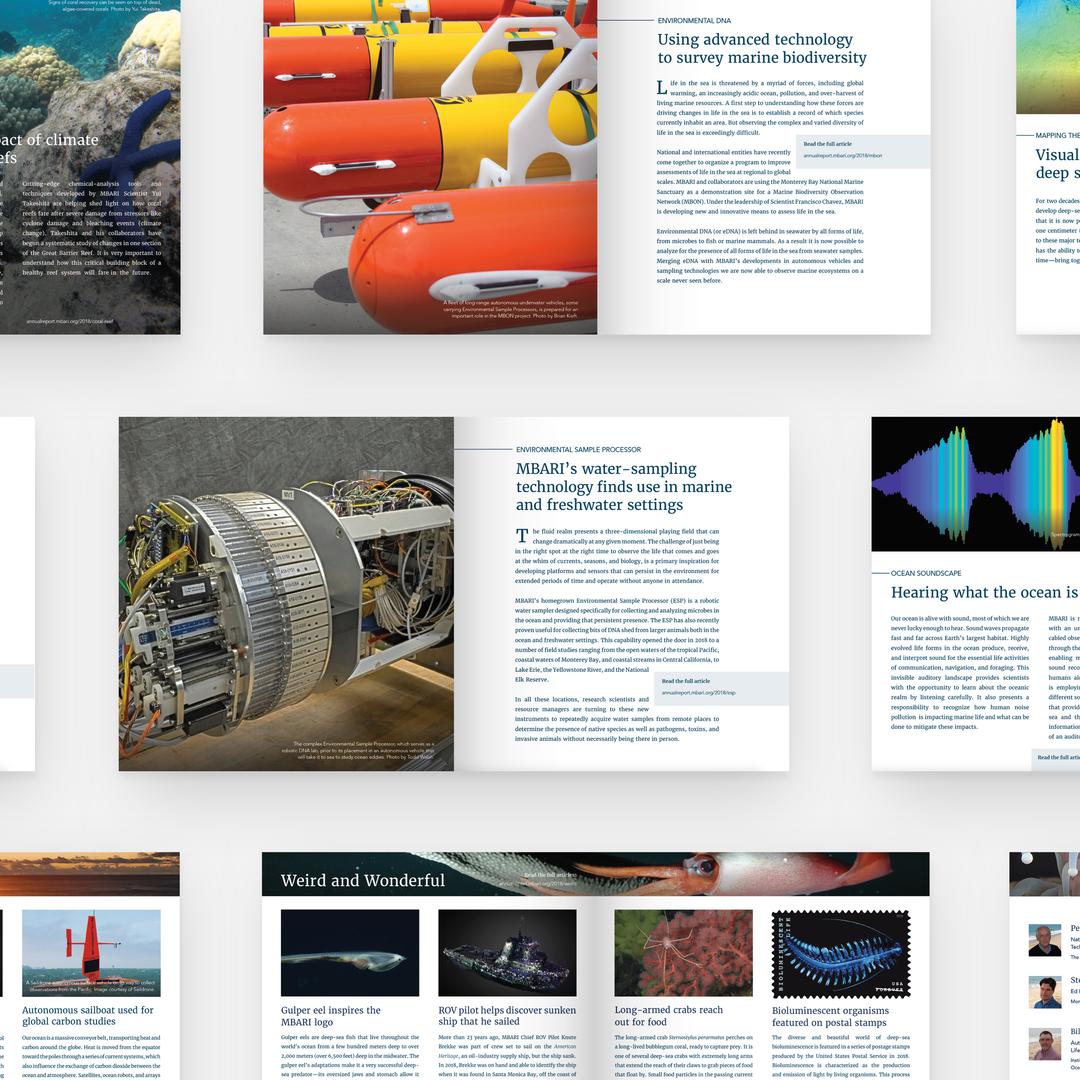Click 'Gulper eel inspires the MBARI logo' heading

[x=331, y=1016]
